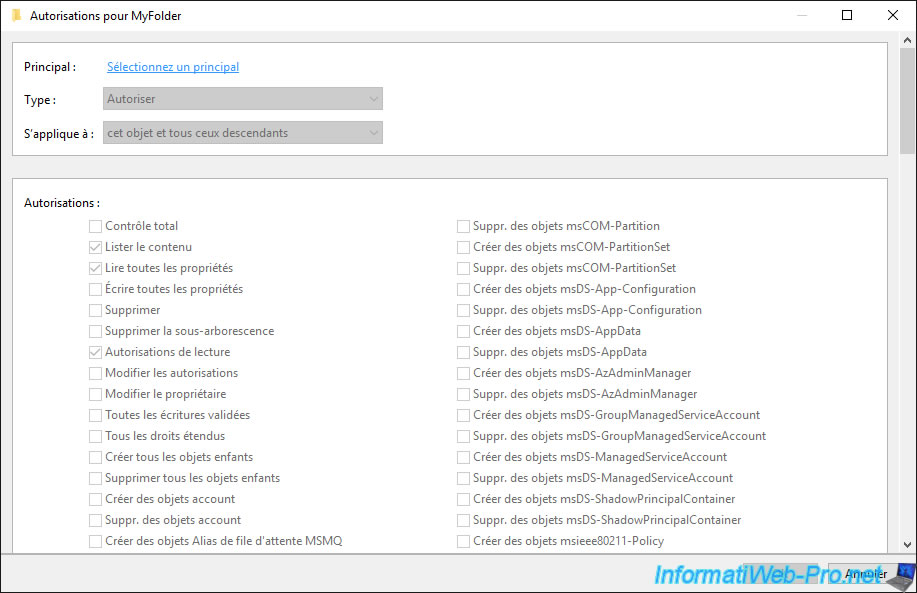Click the scrollbar up arrow
Image resolution: width=917 pixels, height=593 pixels.
coord(907,40)
